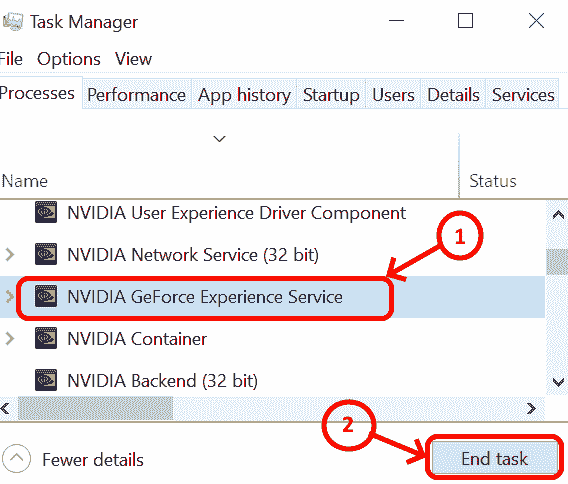Select NVIDIA User Experience Driver Component row text
The width and height of the screenshot is (568, 484).
pyautogui.click(x=237, y=213)
